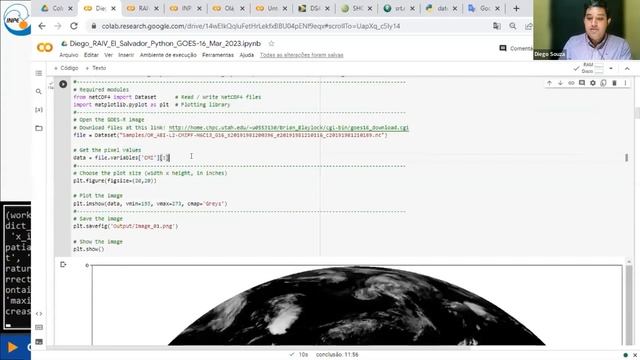The image size is (640, 360).
Task: Open cell editor settings gear icon
Action: point(593,83)
